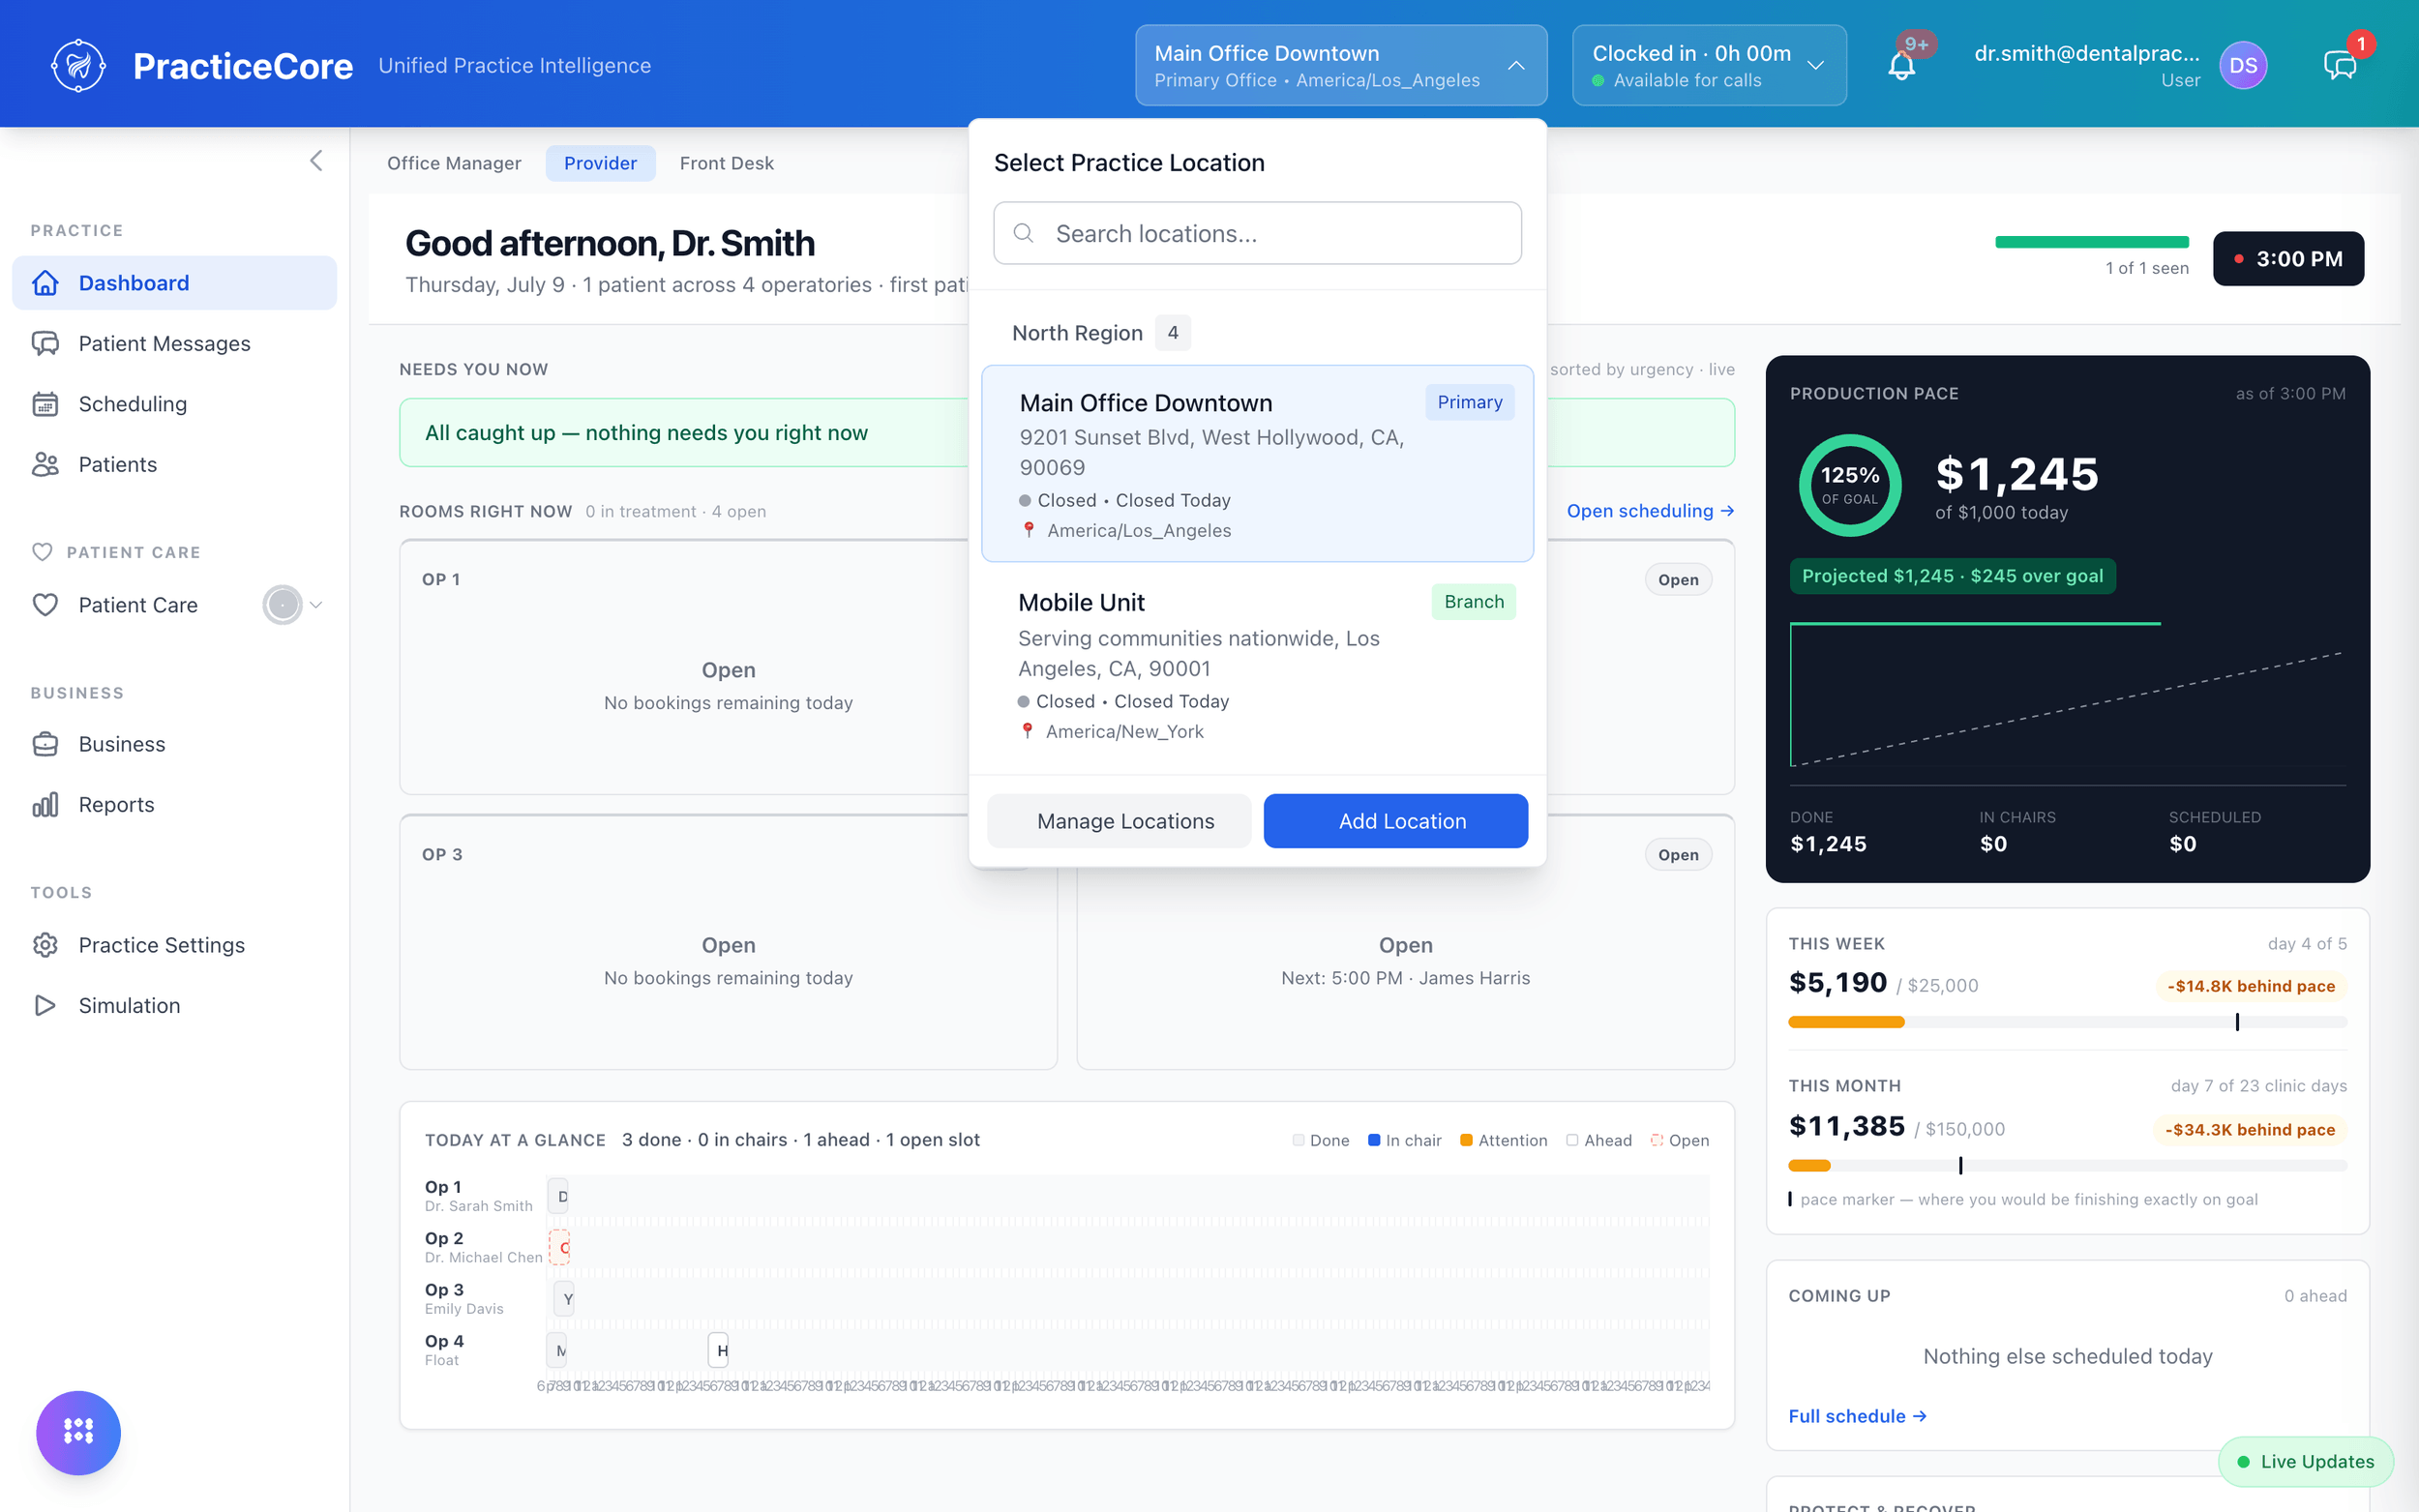2419x1512 pixels.
Task: Follow the Full schedule link
Action: 1857,1415
